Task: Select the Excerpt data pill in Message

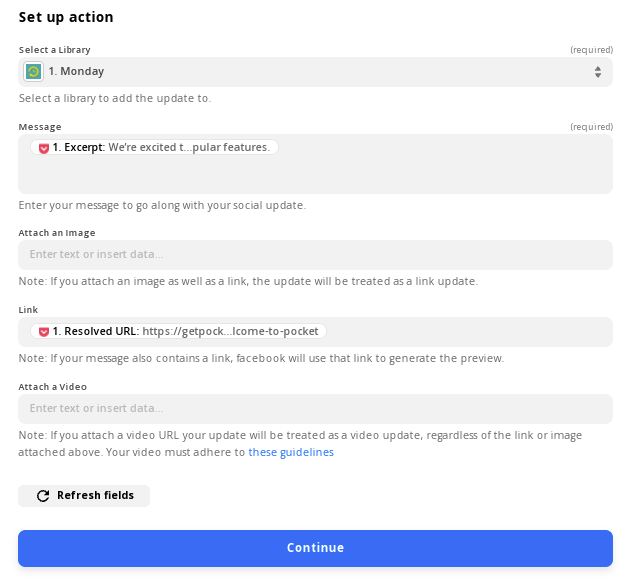Action: 154,147
